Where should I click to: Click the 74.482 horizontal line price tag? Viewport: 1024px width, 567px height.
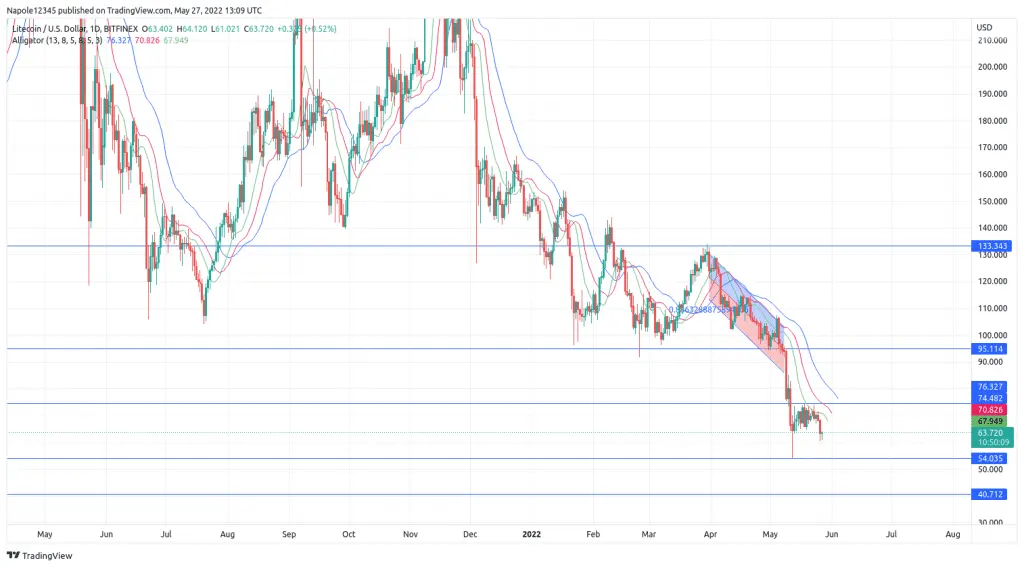(x=990, y=398)
